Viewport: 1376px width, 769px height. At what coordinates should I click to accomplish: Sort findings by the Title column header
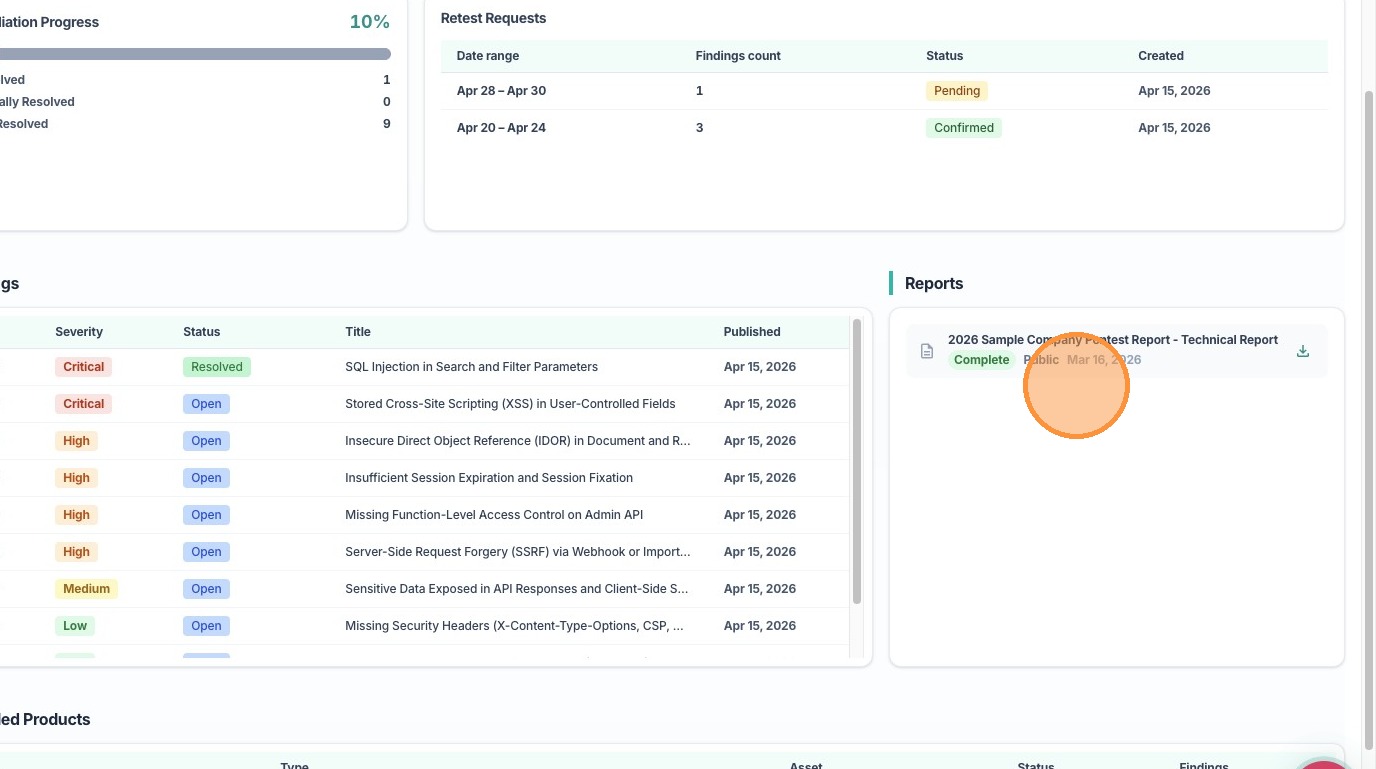(x=358, y=332)
